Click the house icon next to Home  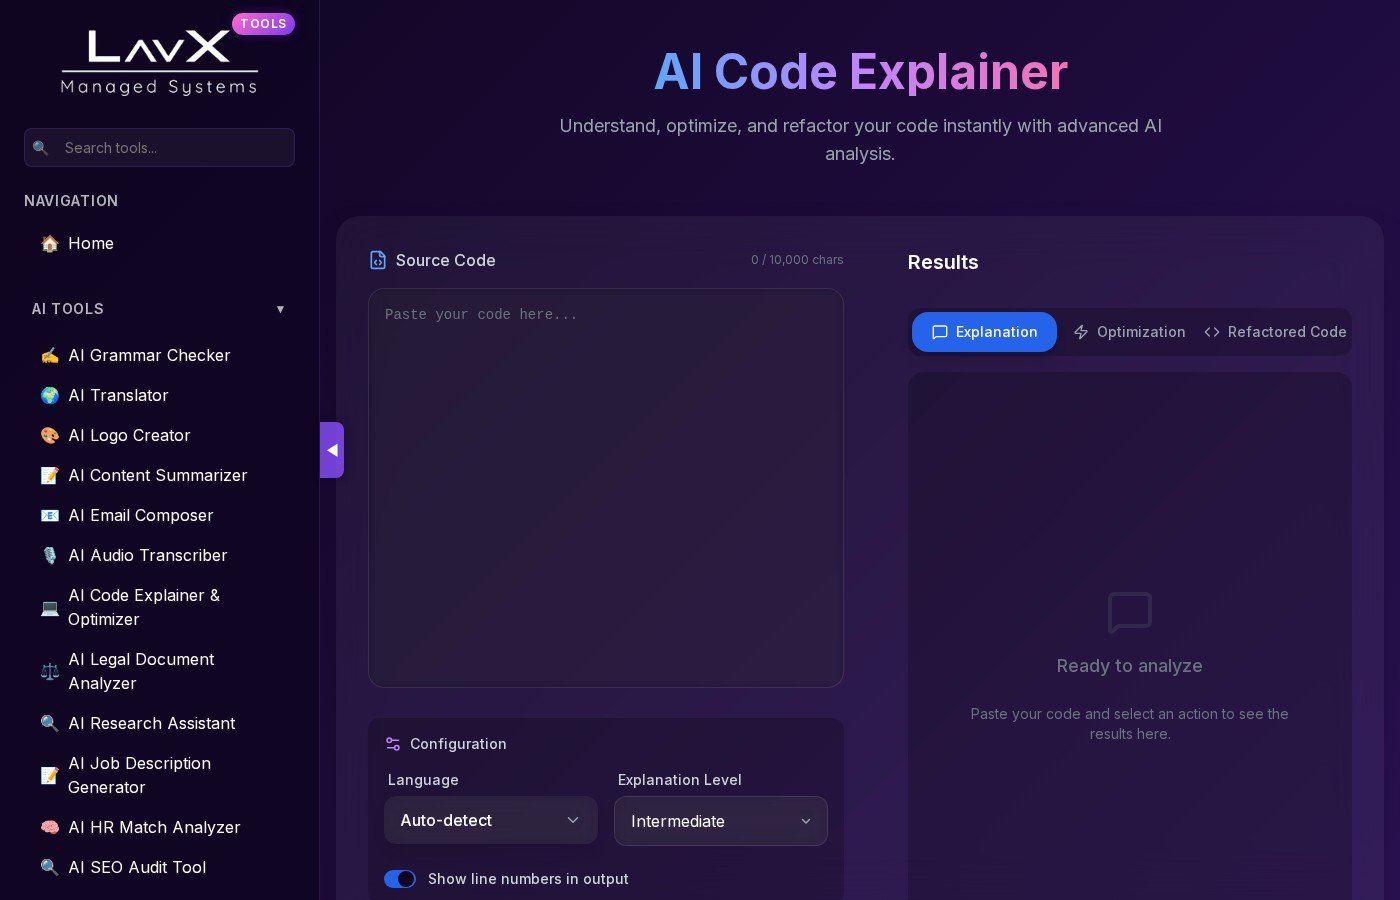49,244
